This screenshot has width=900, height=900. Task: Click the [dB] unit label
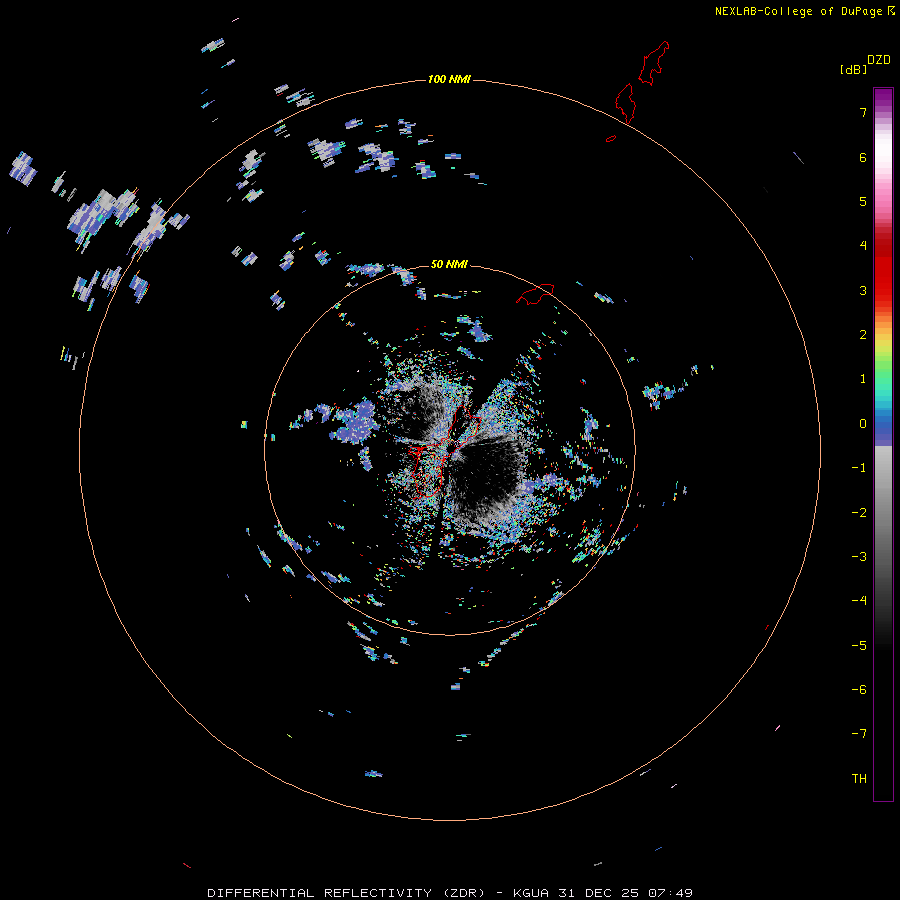(853, 69)
